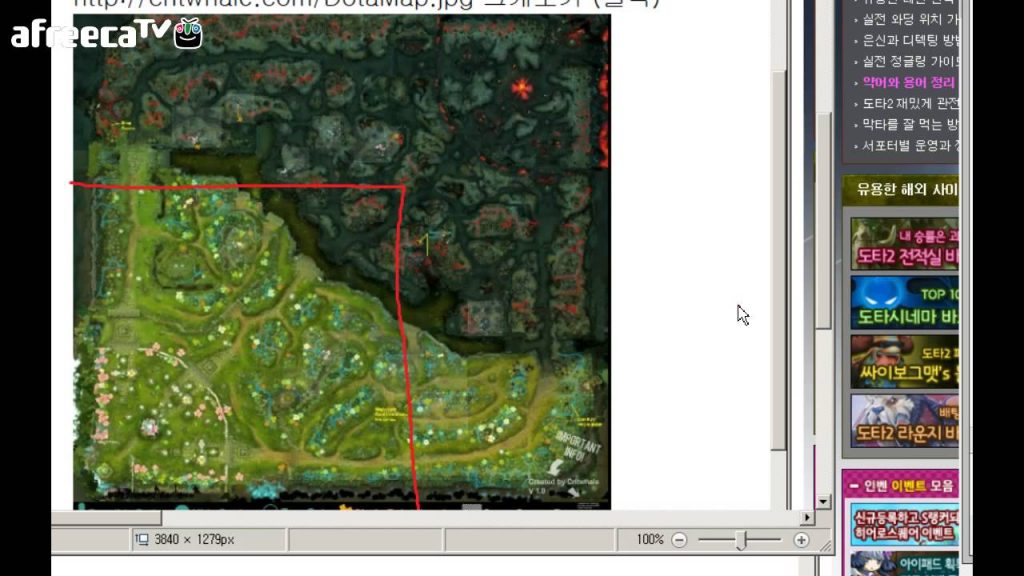Click the image size icon in status bar
Screen dimensions: 1024x576
[x=142, y=539]
